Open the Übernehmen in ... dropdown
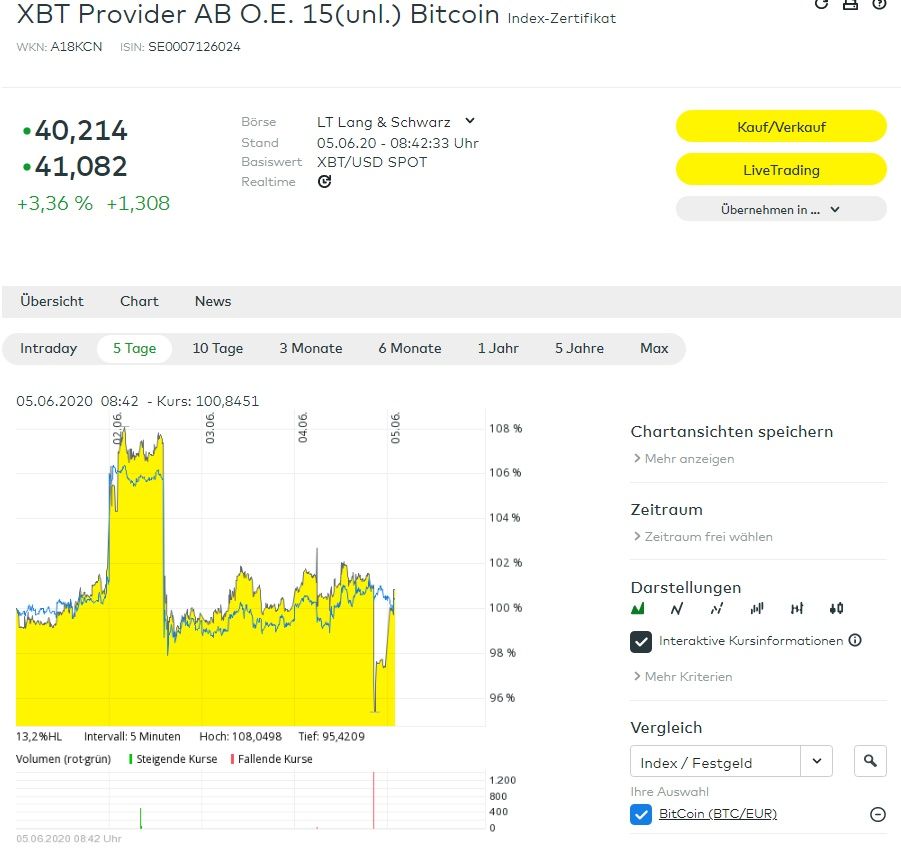The height and width of the screenshot is (848, 901). (x=781, y=210)
